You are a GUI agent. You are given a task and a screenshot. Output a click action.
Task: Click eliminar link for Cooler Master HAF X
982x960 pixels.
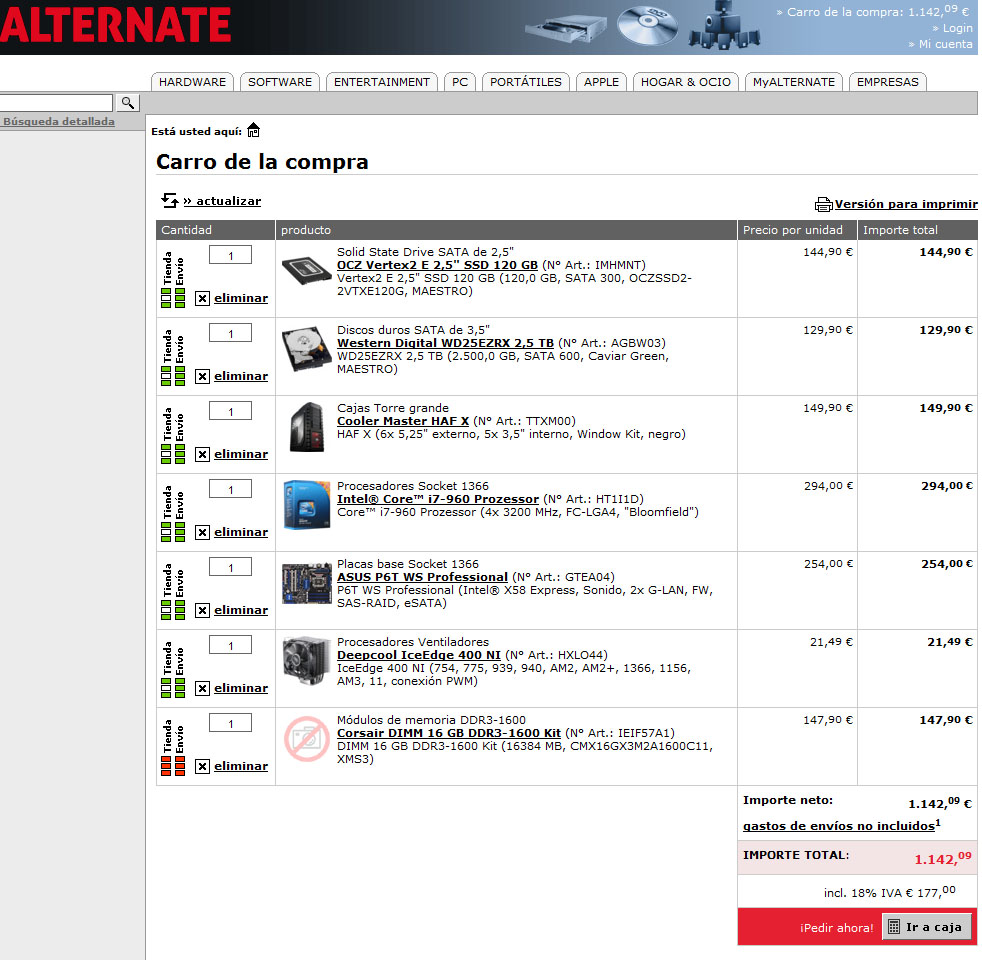[241, 454]
